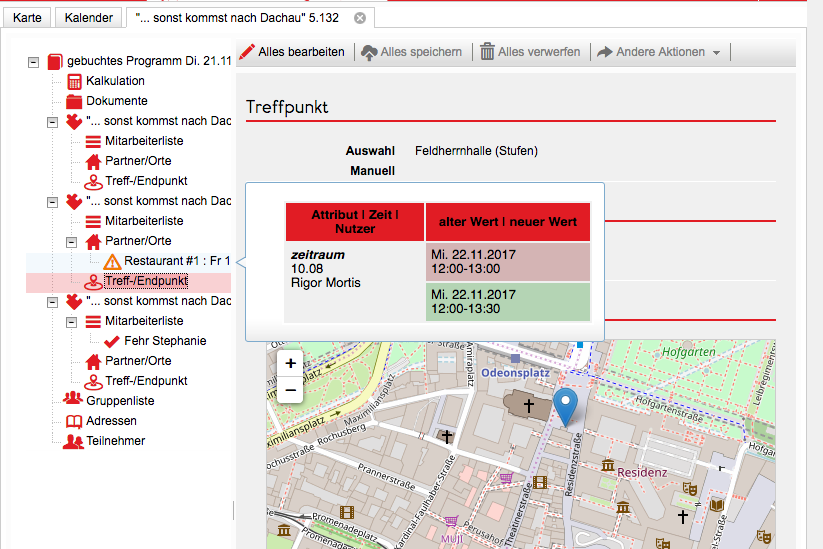
Task: Close the "... sonst kommst nach Dachau" tab
Action: (360, 18)
